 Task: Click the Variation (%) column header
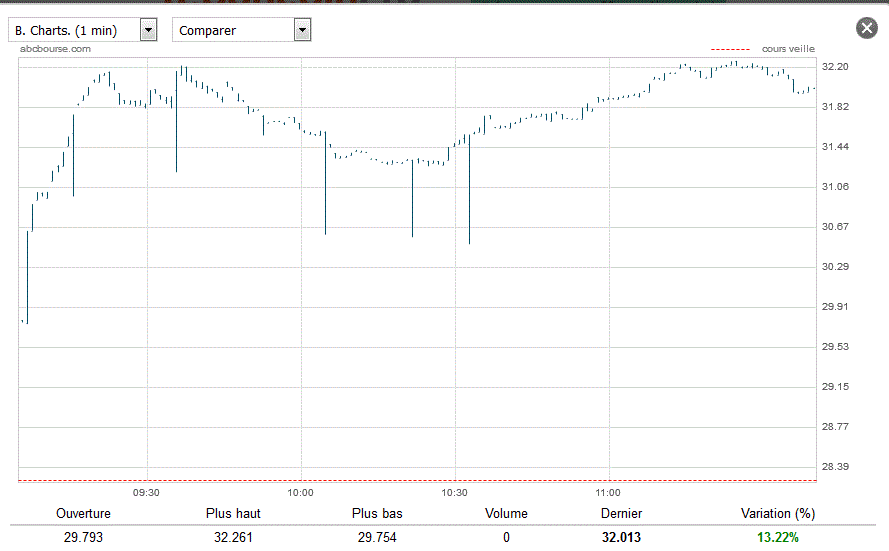click(x=778, y=514)
